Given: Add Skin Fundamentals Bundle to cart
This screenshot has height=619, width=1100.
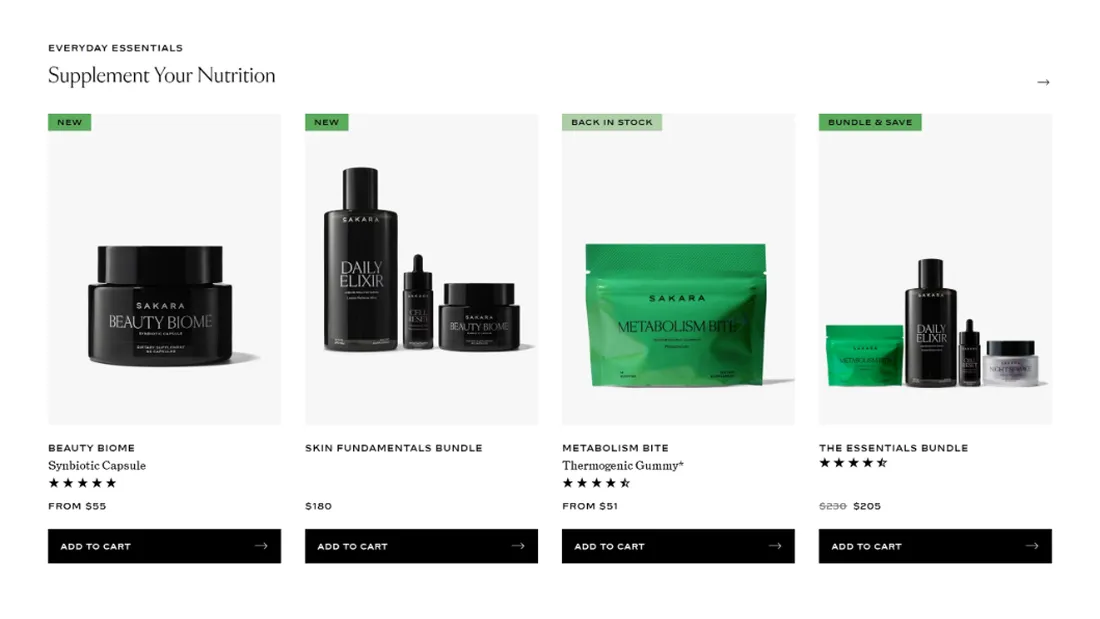Looking at the screenshot, I should click(421, 546).
